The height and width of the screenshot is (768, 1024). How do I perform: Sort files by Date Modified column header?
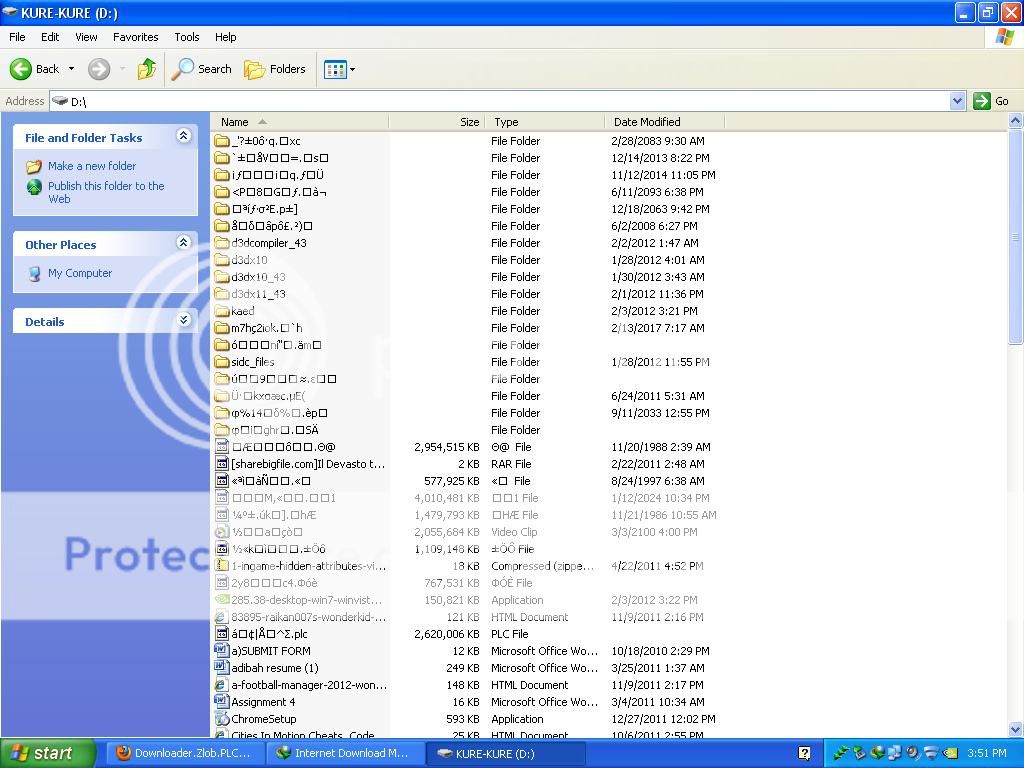[647, 122]
